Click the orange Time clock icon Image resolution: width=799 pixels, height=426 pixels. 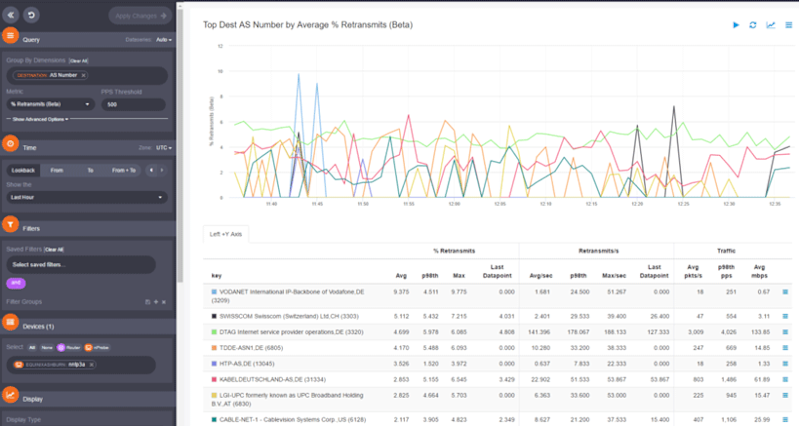10,144
